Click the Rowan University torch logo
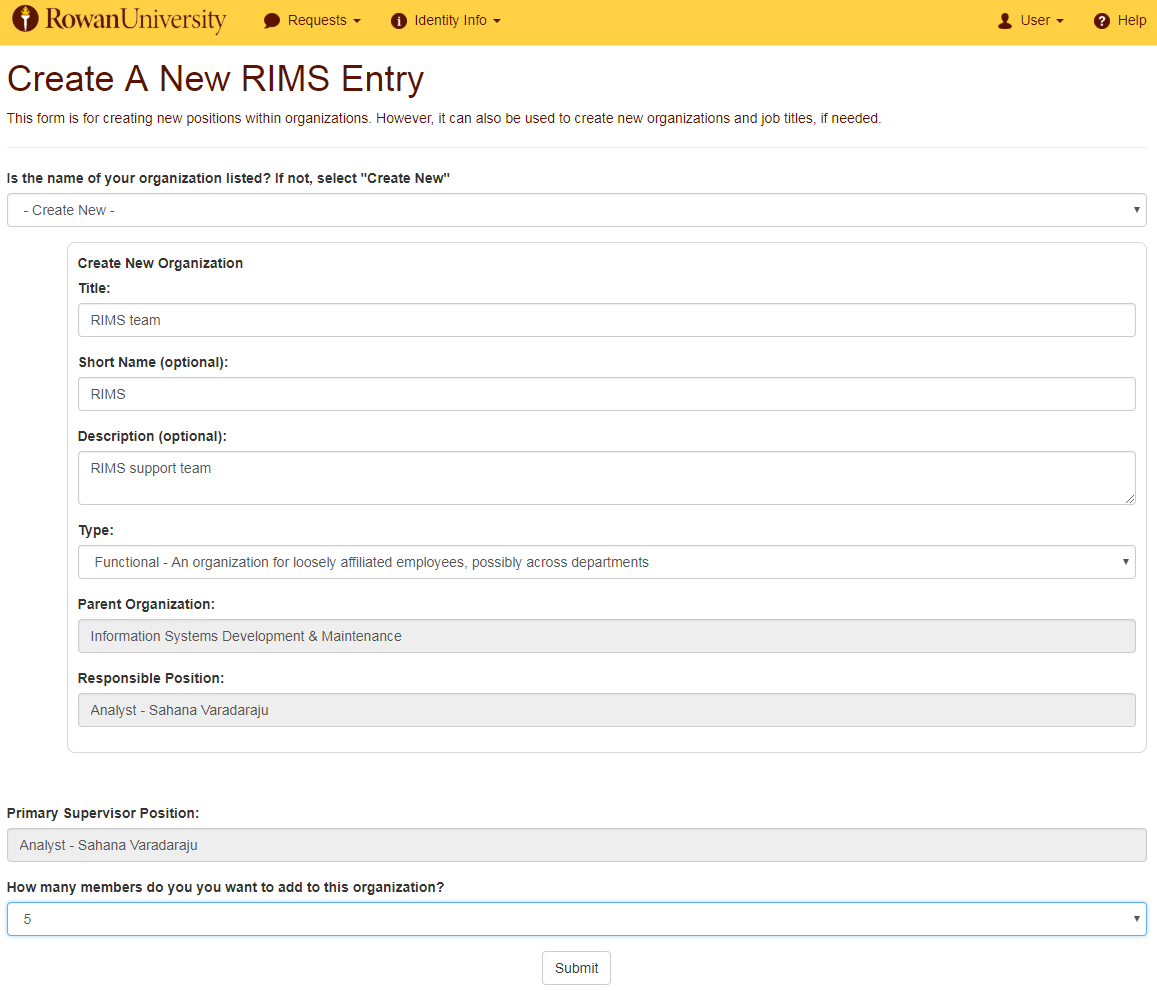 [25, 20]
